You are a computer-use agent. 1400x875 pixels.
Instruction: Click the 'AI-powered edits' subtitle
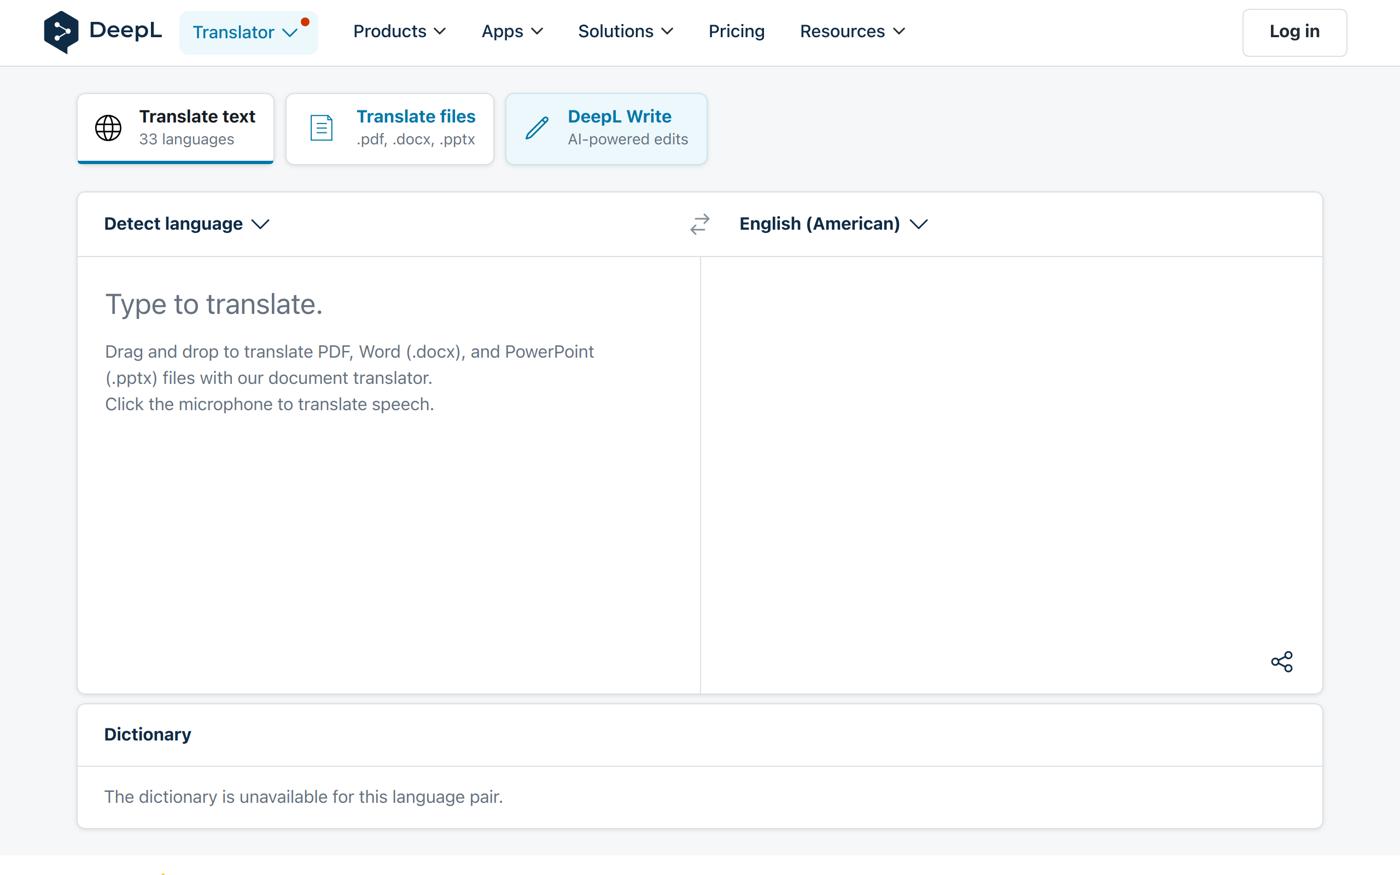click(x=628, y=139)
